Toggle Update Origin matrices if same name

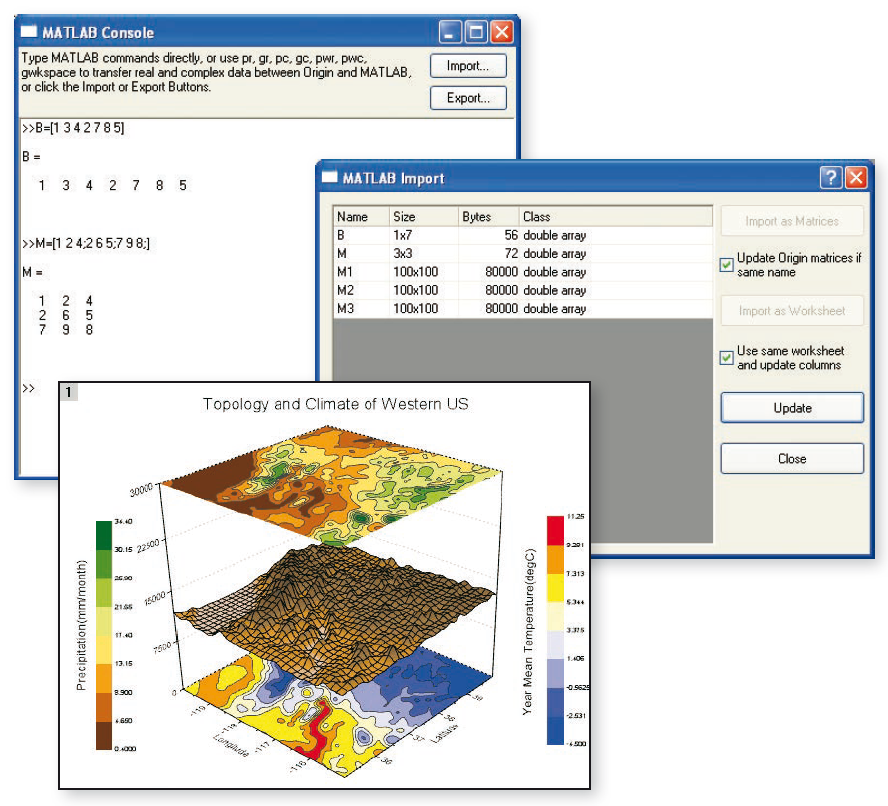727,265
